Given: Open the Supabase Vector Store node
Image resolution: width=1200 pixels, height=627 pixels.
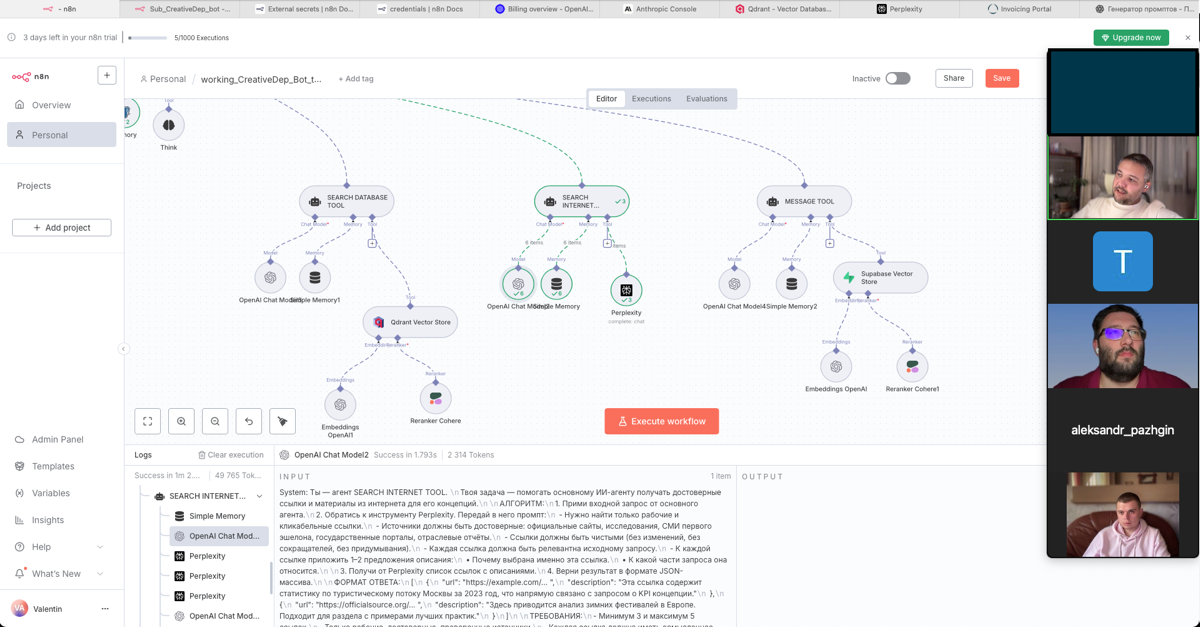Looking at the screenshot, I should pos(880,277).
